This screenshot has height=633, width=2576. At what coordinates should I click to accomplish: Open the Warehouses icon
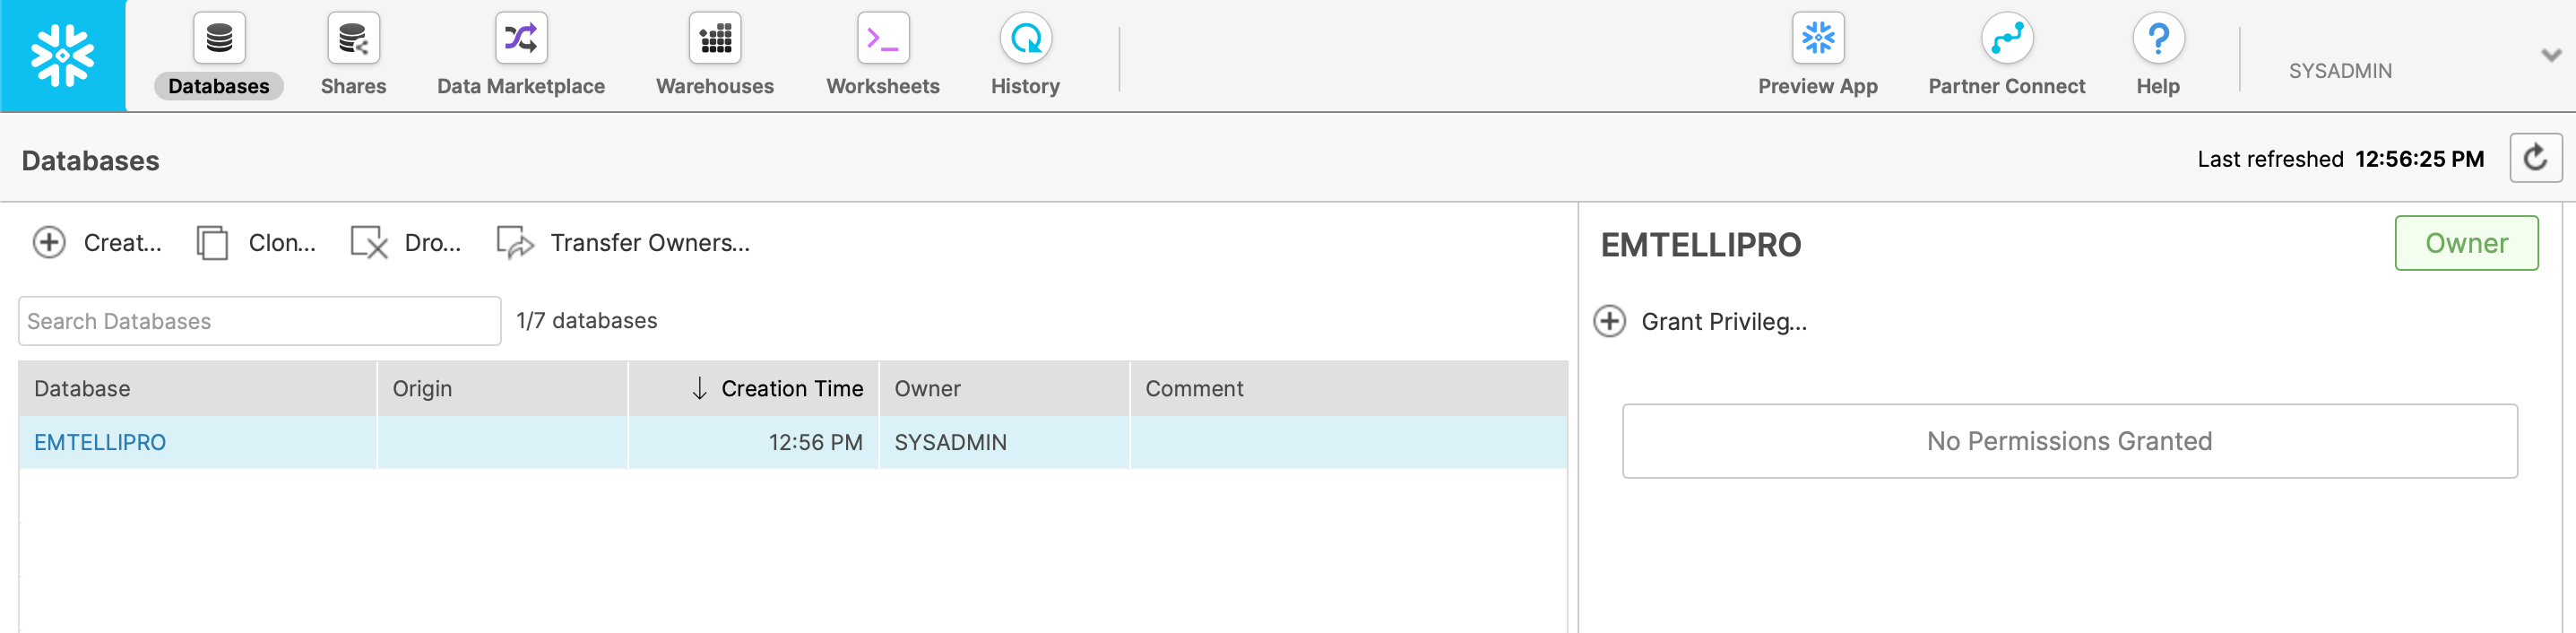coord(715,38)
